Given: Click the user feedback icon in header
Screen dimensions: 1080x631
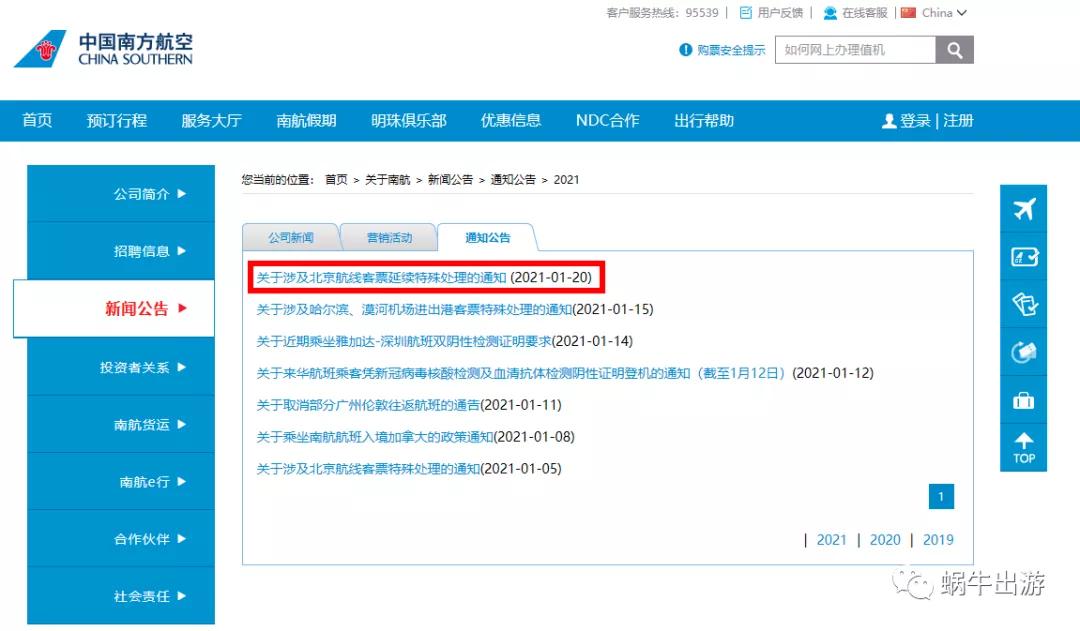Looking at the screenshot, I should 745,12.
